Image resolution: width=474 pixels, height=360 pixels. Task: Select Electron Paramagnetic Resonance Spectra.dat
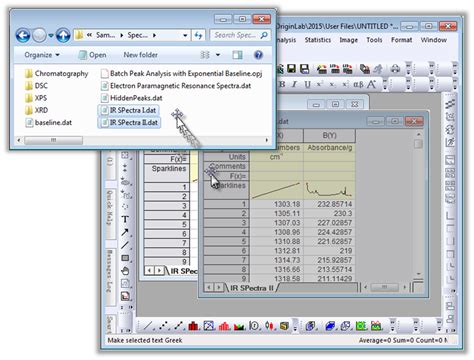[x=176, y=86]
